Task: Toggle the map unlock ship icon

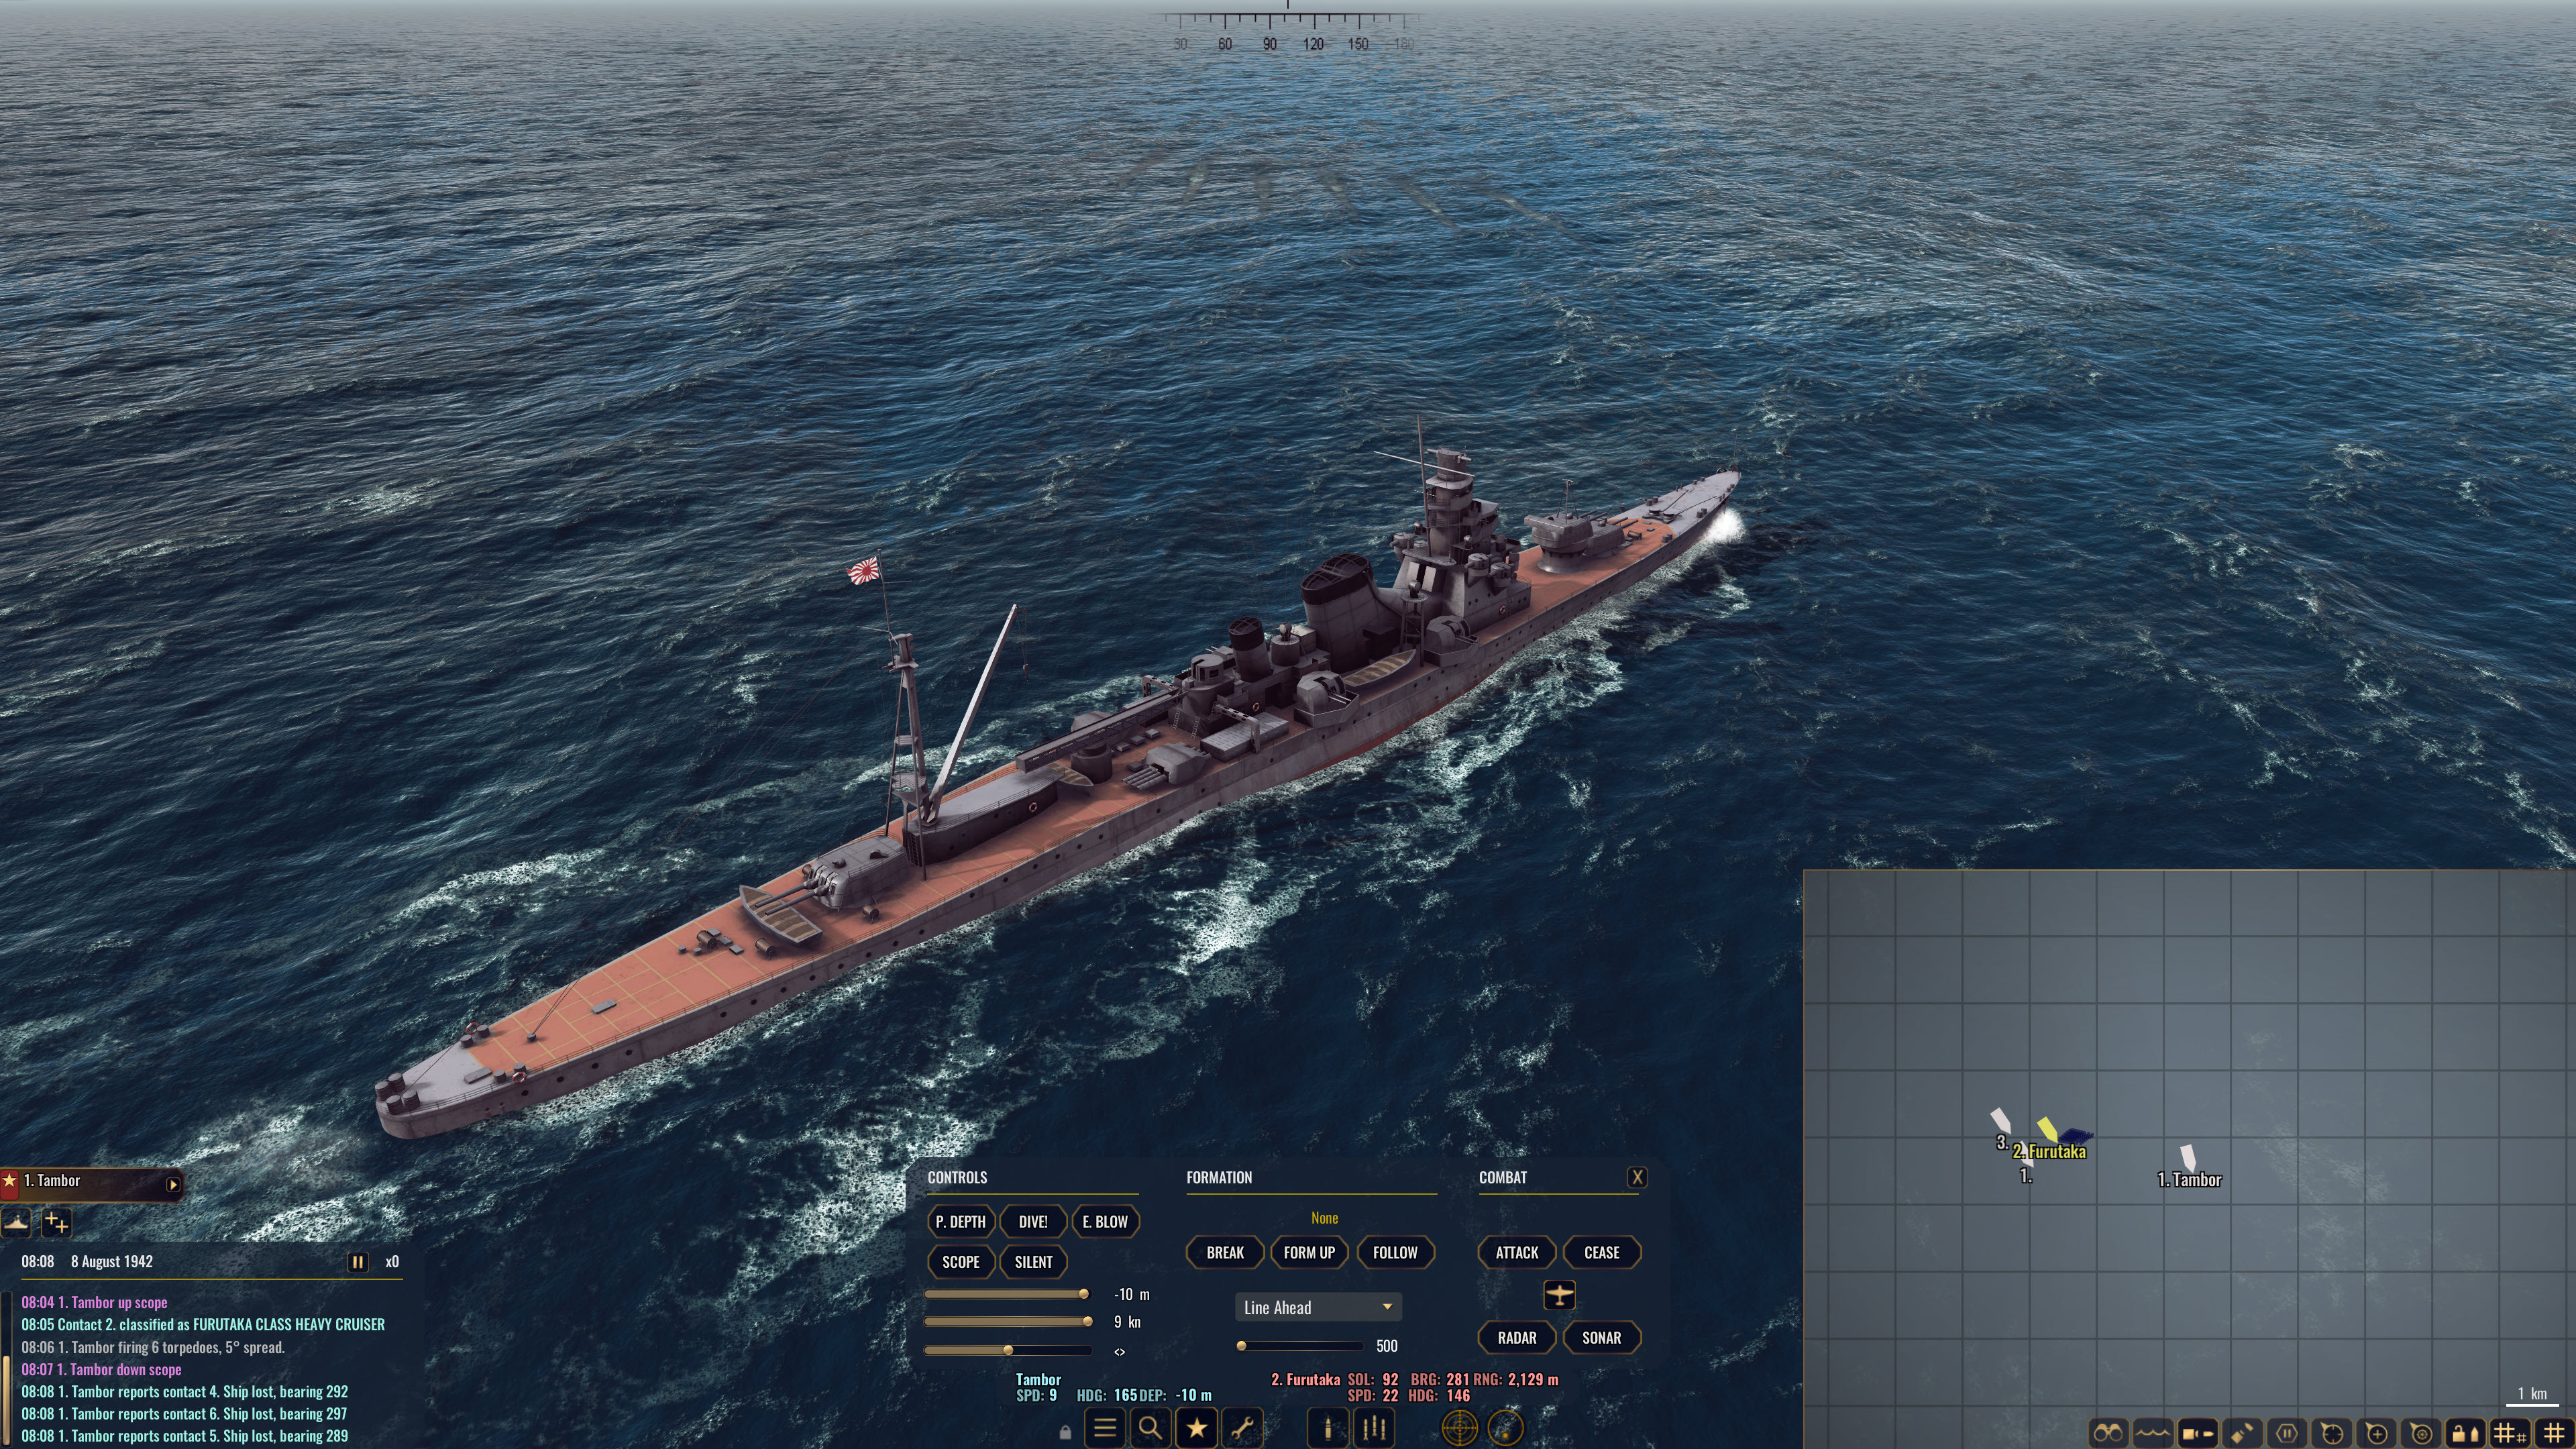Action: (2466, 1433)
